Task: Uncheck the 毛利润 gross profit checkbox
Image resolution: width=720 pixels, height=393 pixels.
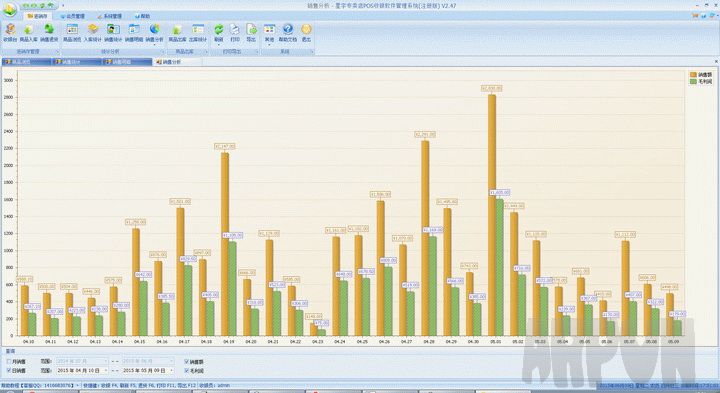Action: [x=186, y=370]
